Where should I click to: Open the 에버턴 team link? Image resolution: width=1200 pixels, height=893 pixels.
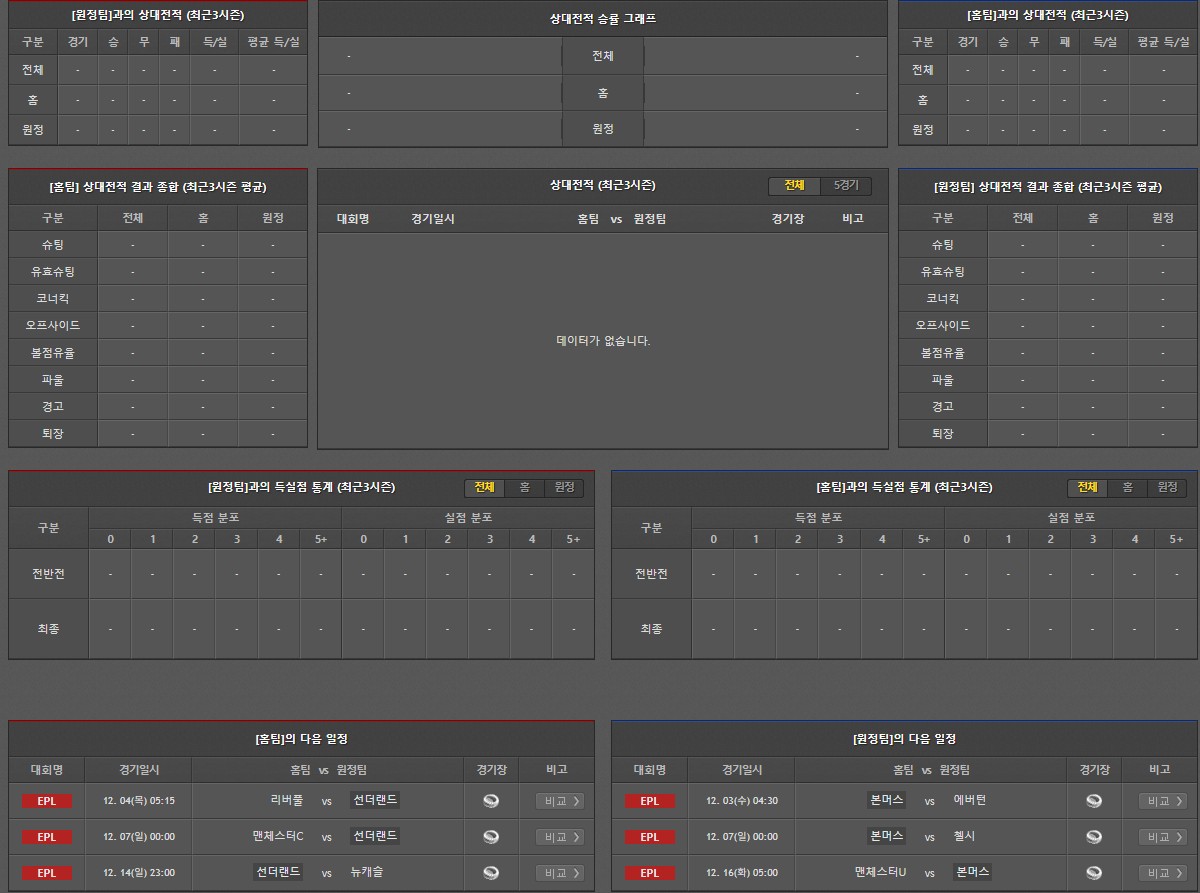point(969,801)
